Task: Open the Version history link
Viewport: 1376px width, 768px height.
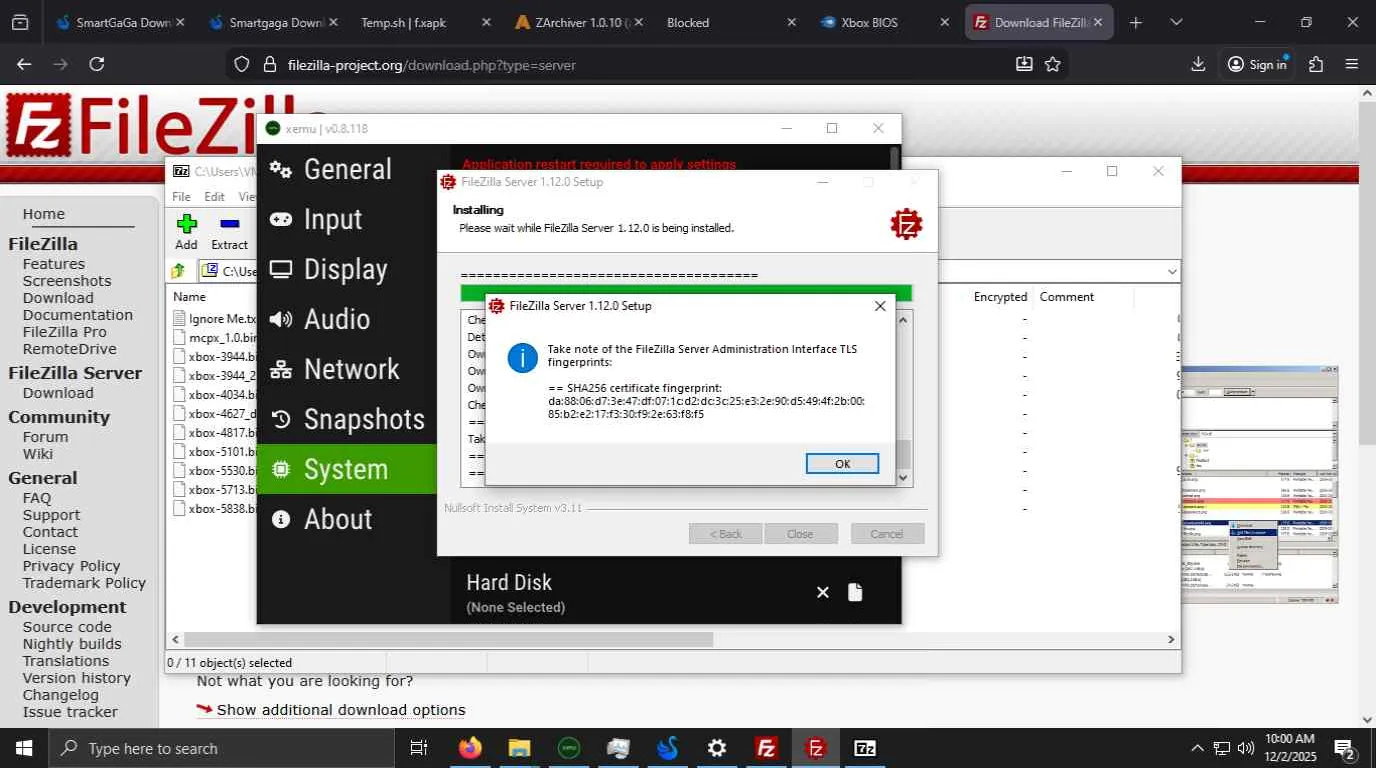Action: pos(77,678)
